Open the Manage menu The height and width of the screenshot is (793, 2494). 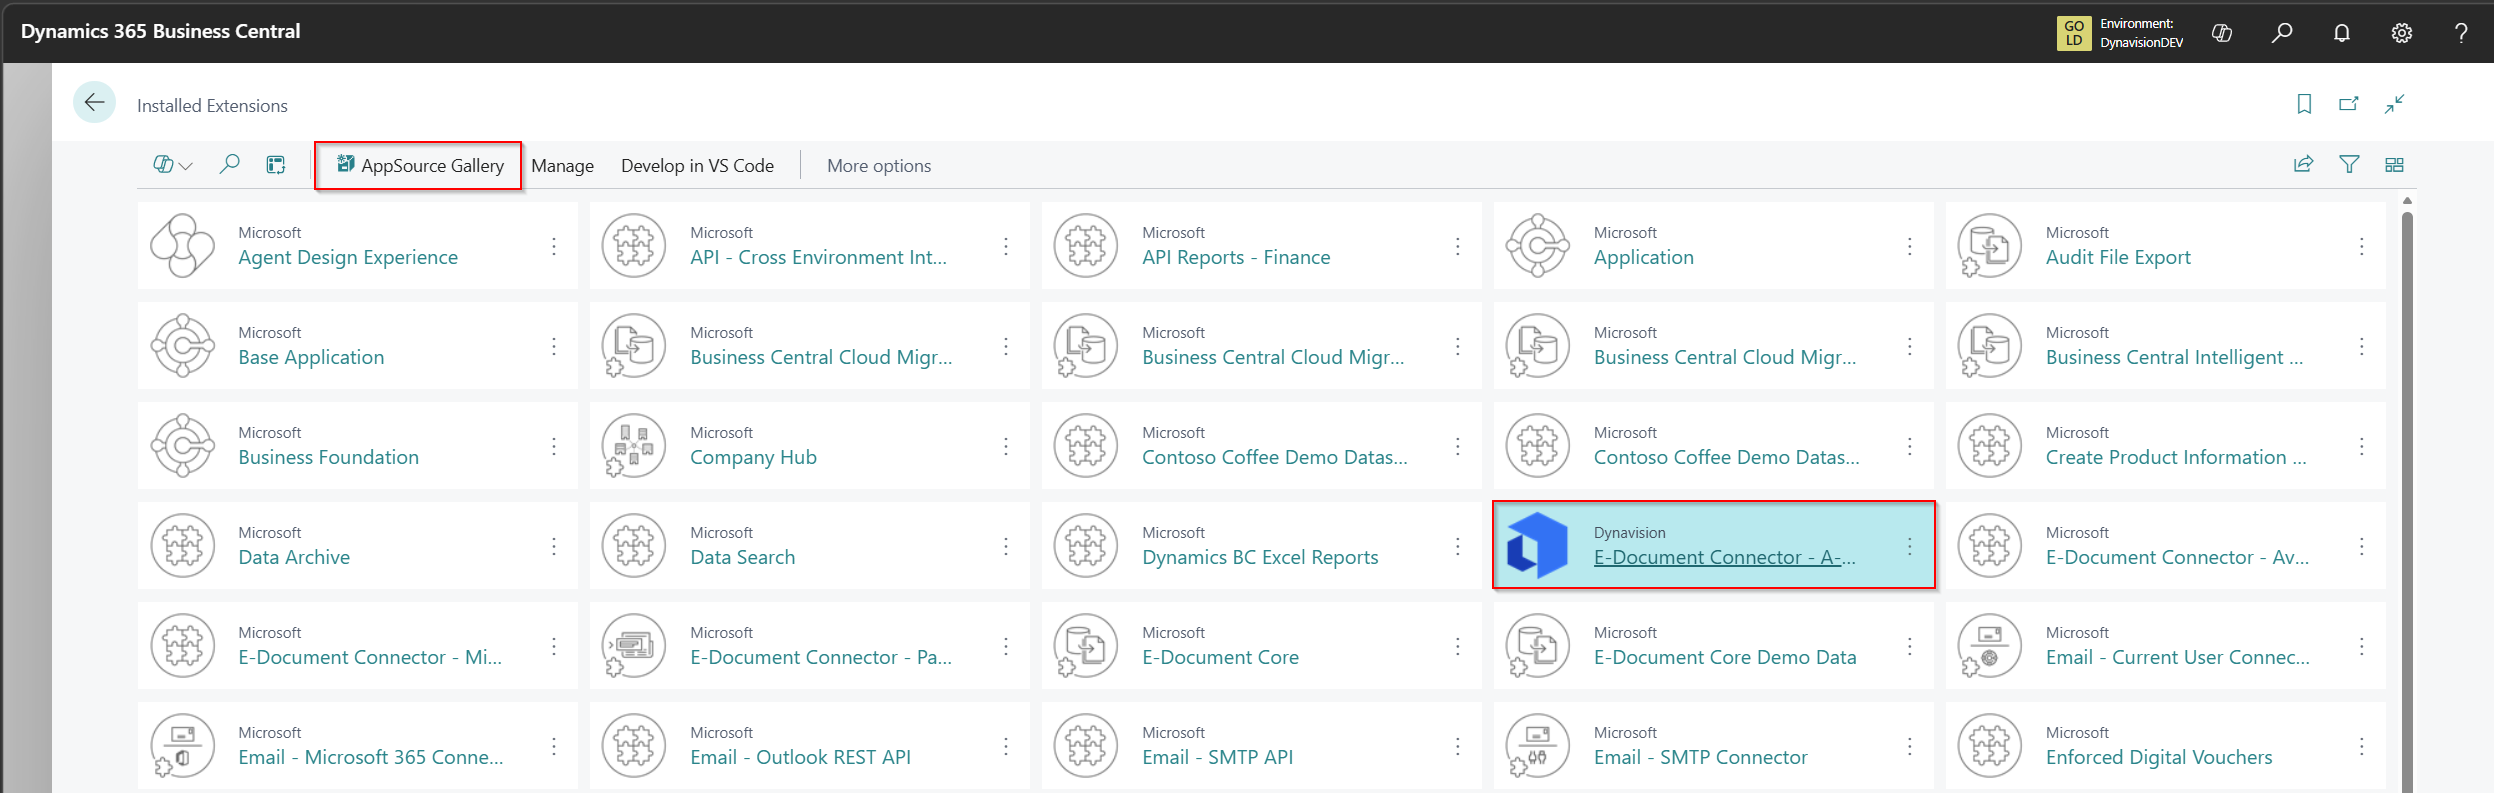562,166
